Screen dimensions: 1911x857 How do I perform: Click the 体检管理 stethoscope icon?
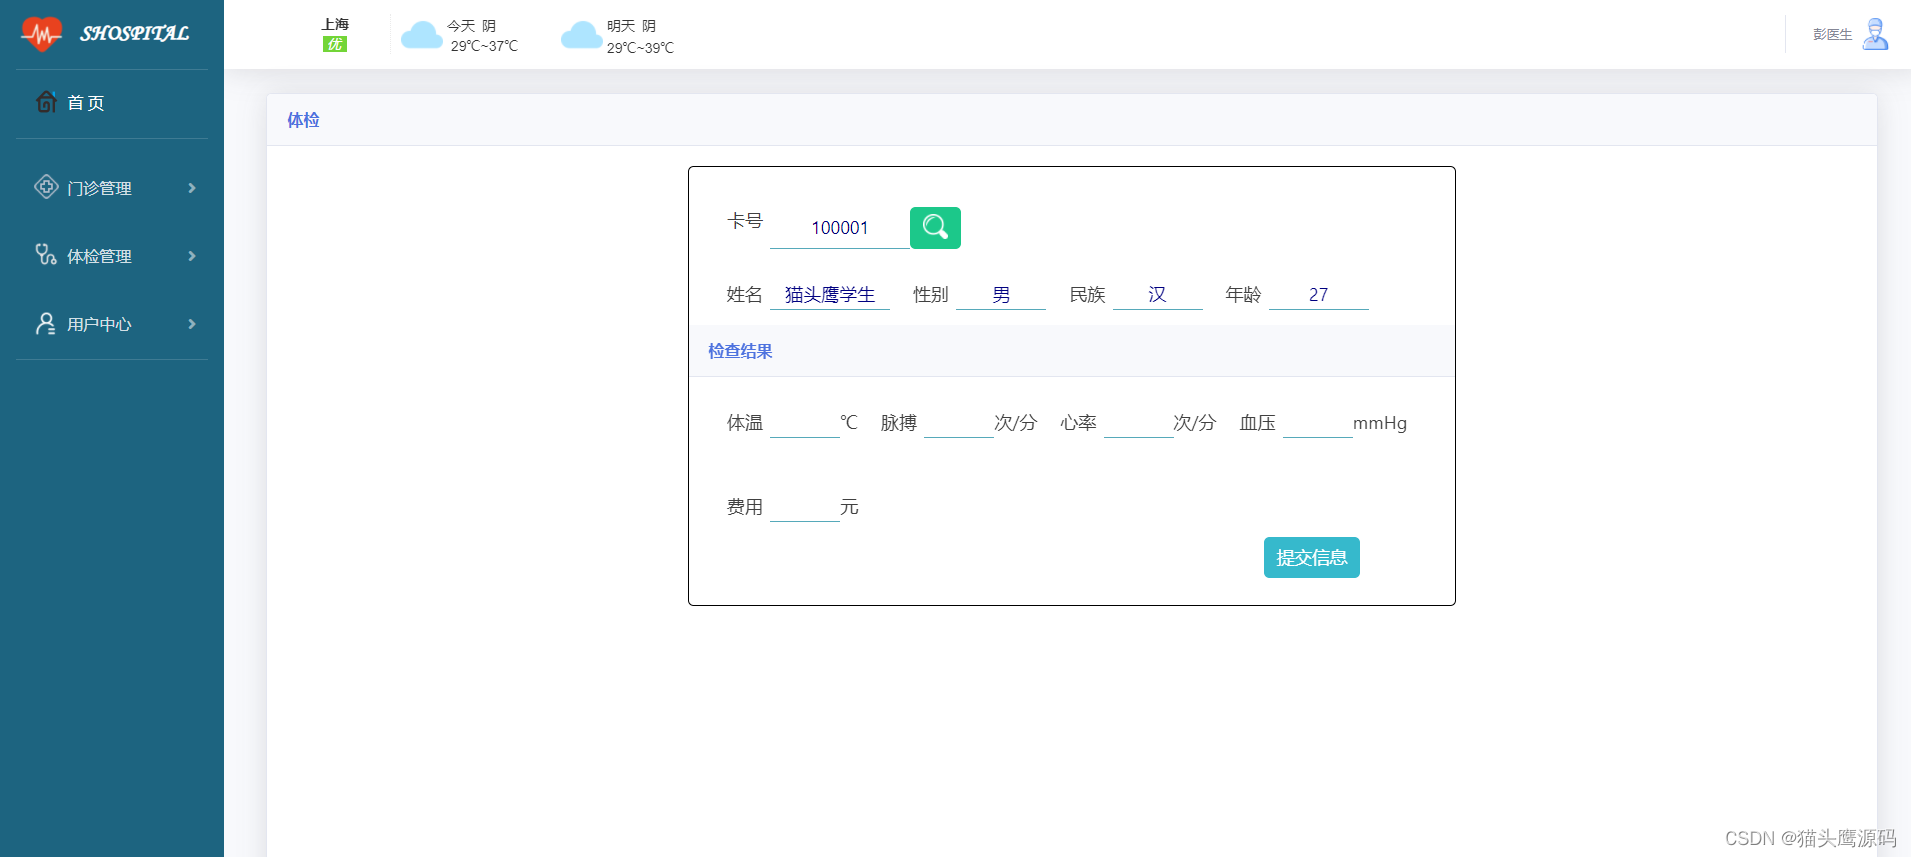[x=46, y=255]
